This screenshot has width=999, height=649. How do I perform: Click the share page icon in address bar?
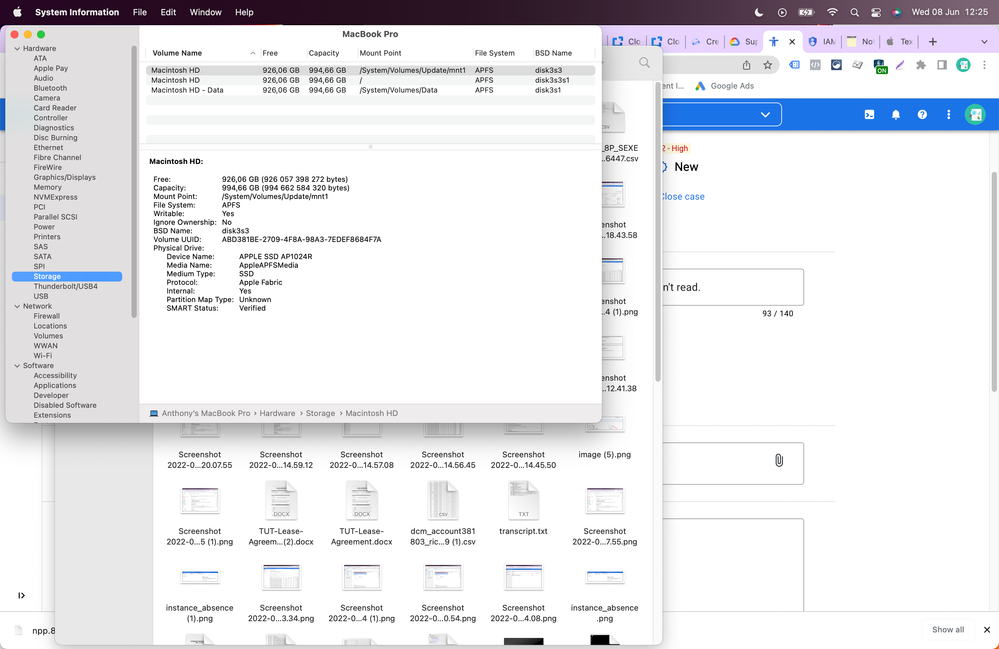click(x=746, y=65)
